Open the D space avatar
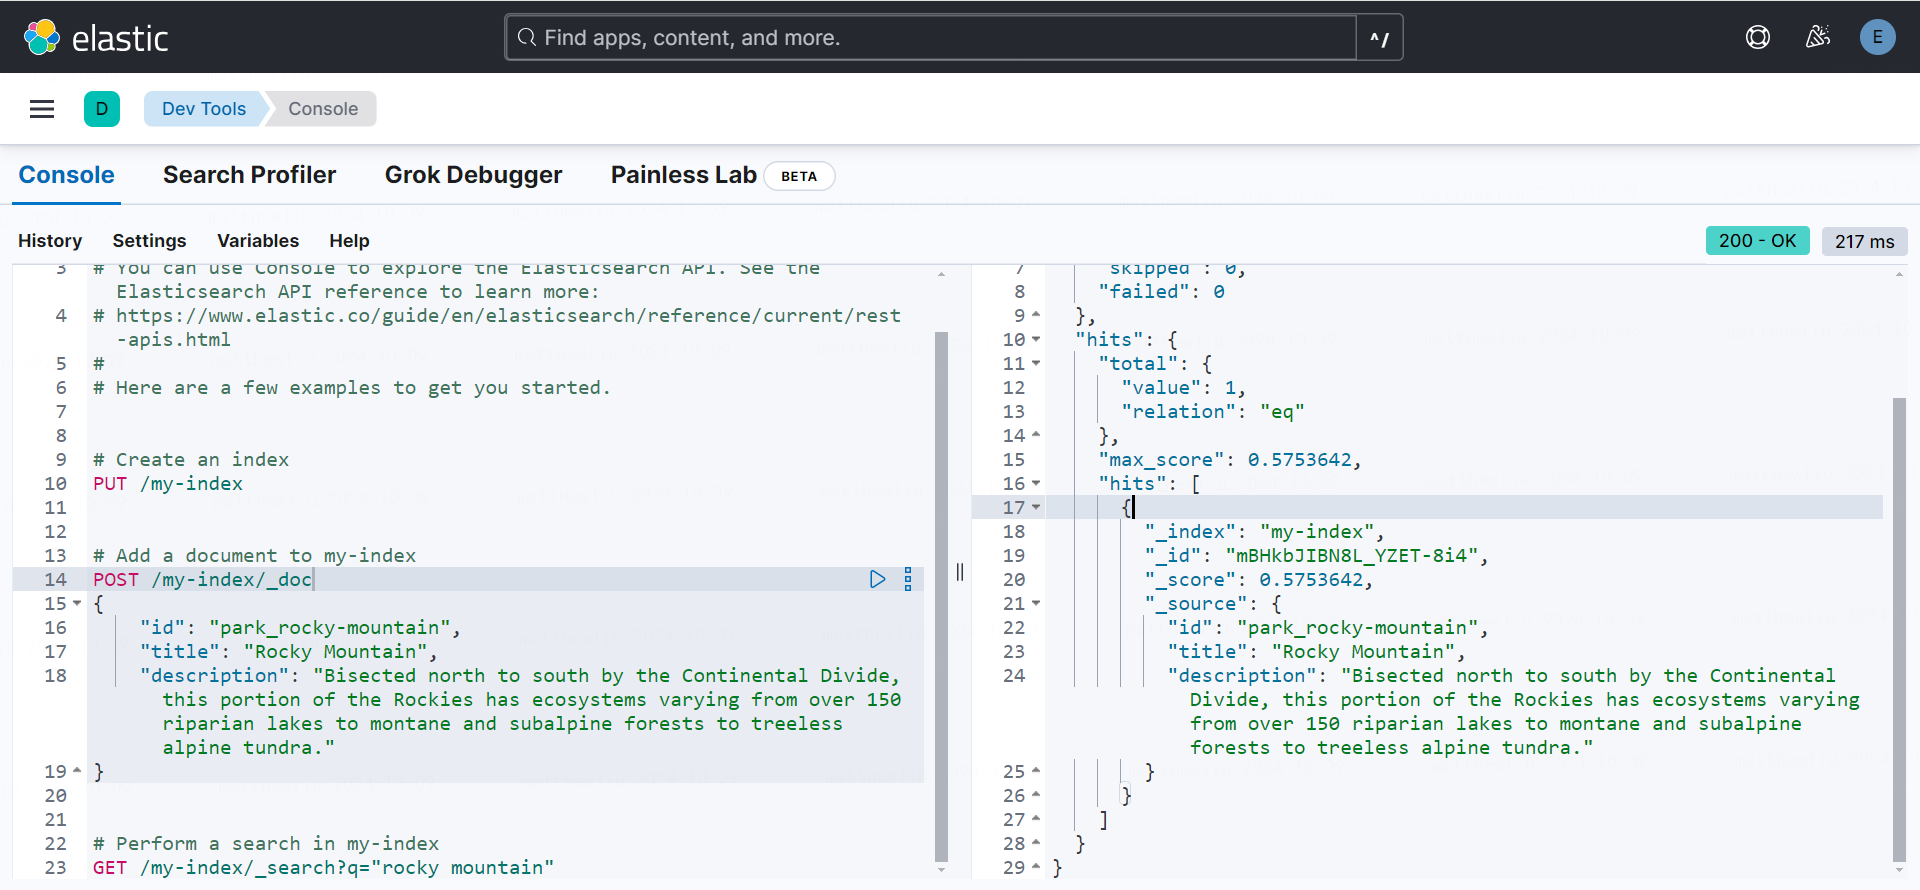The height and width of the screenshot is (890, 1920). pyautogui.click(x=102, y=109)
